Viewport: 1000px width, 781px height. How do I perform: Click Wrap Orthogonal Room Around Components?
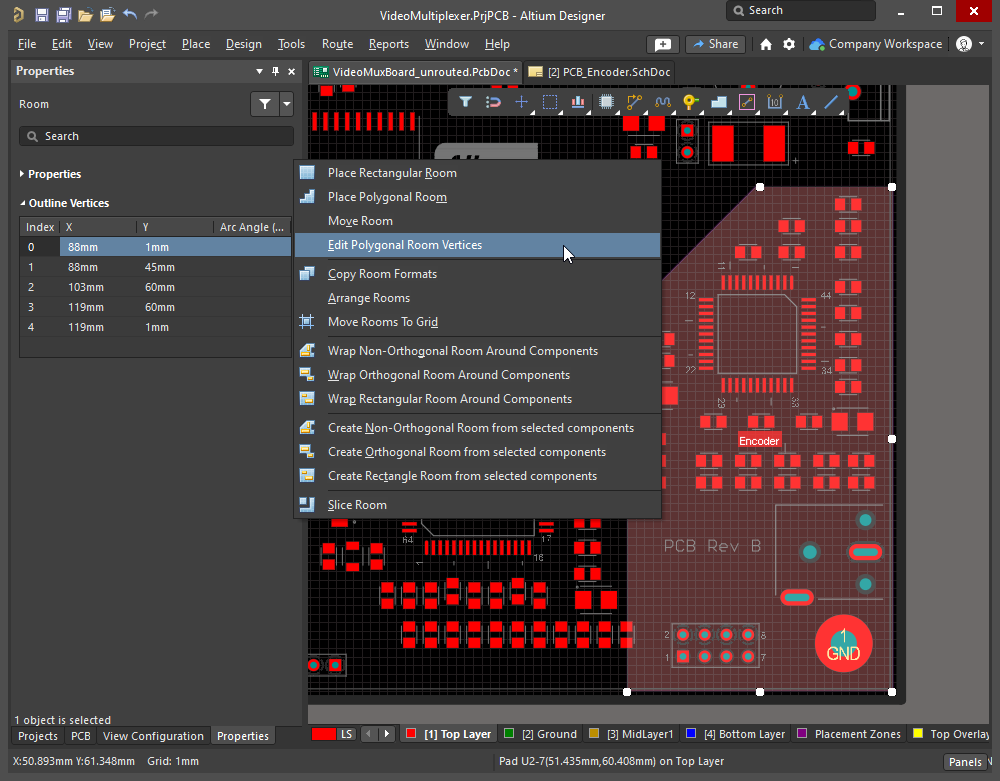tap(477, 375)
